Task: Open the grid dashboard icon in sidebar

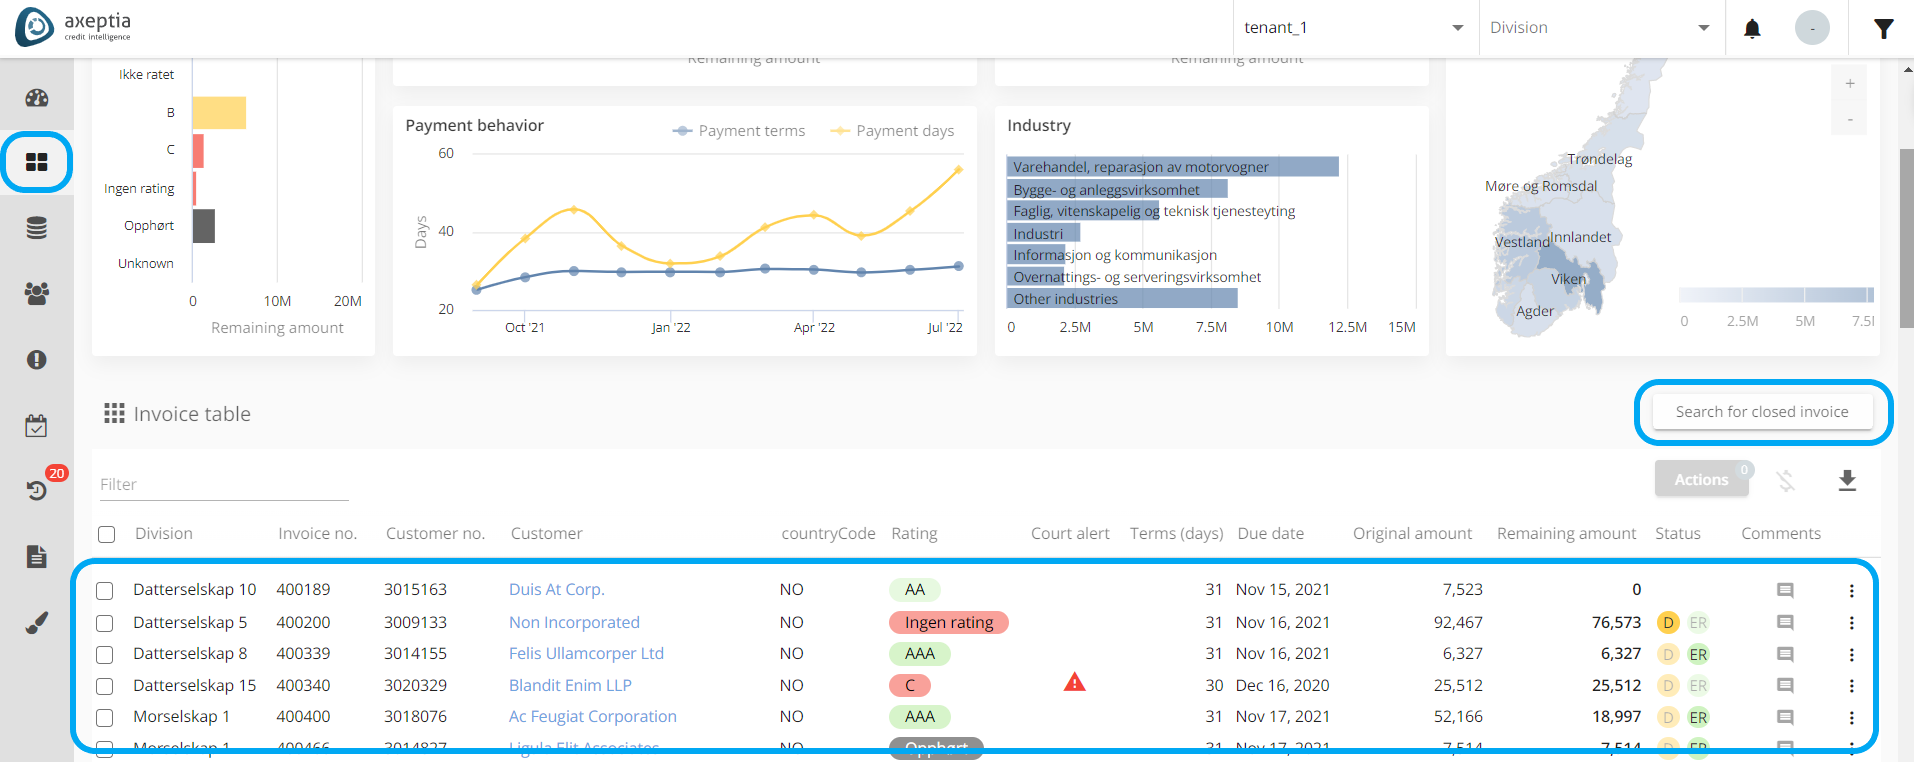Action: pos(37,162)
